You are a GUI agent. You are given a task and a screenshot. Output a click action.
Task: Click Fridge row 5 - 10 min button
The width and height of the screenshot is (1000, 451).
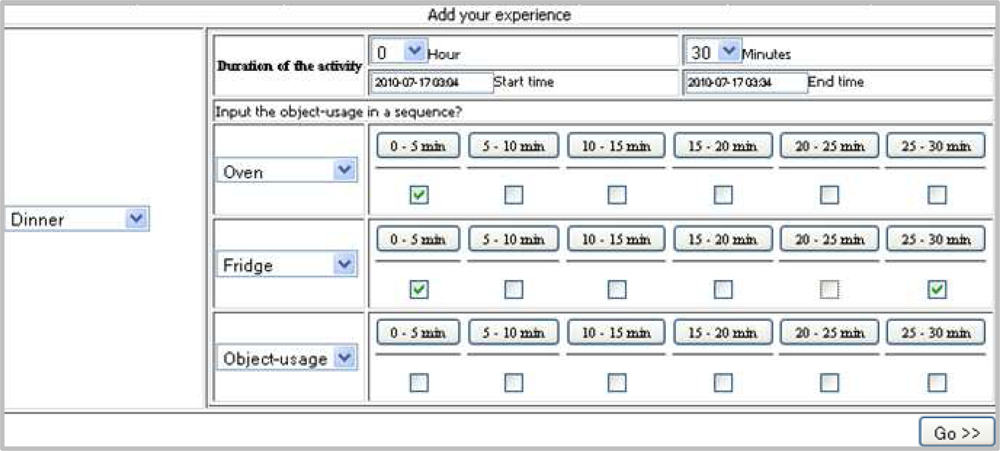pos(513,239)
